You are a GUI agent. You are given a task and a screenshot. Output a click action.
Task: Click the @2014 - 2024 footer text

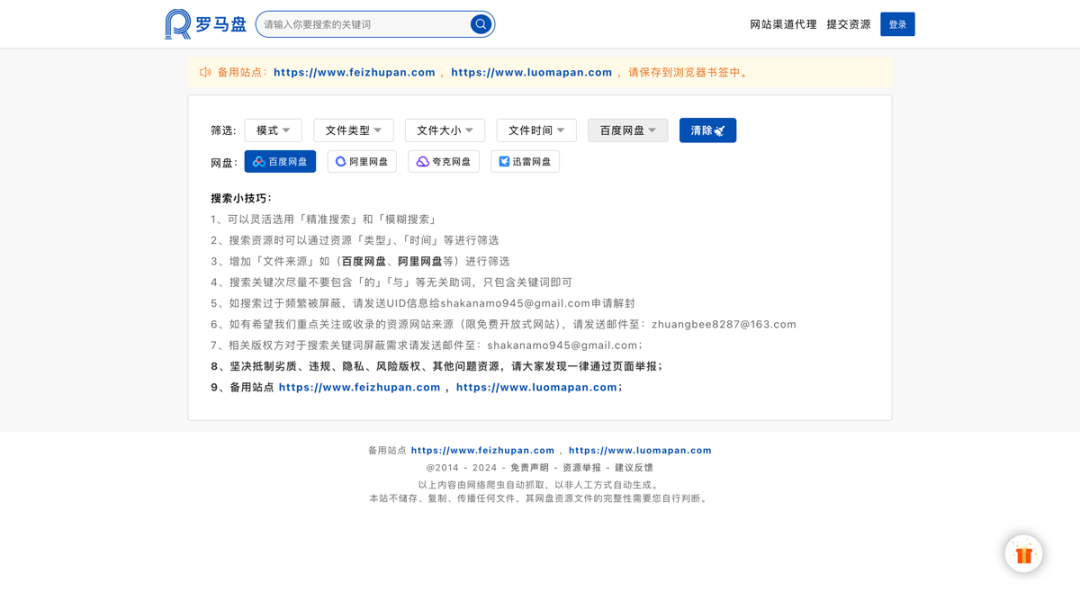click(x=461, y=467)
